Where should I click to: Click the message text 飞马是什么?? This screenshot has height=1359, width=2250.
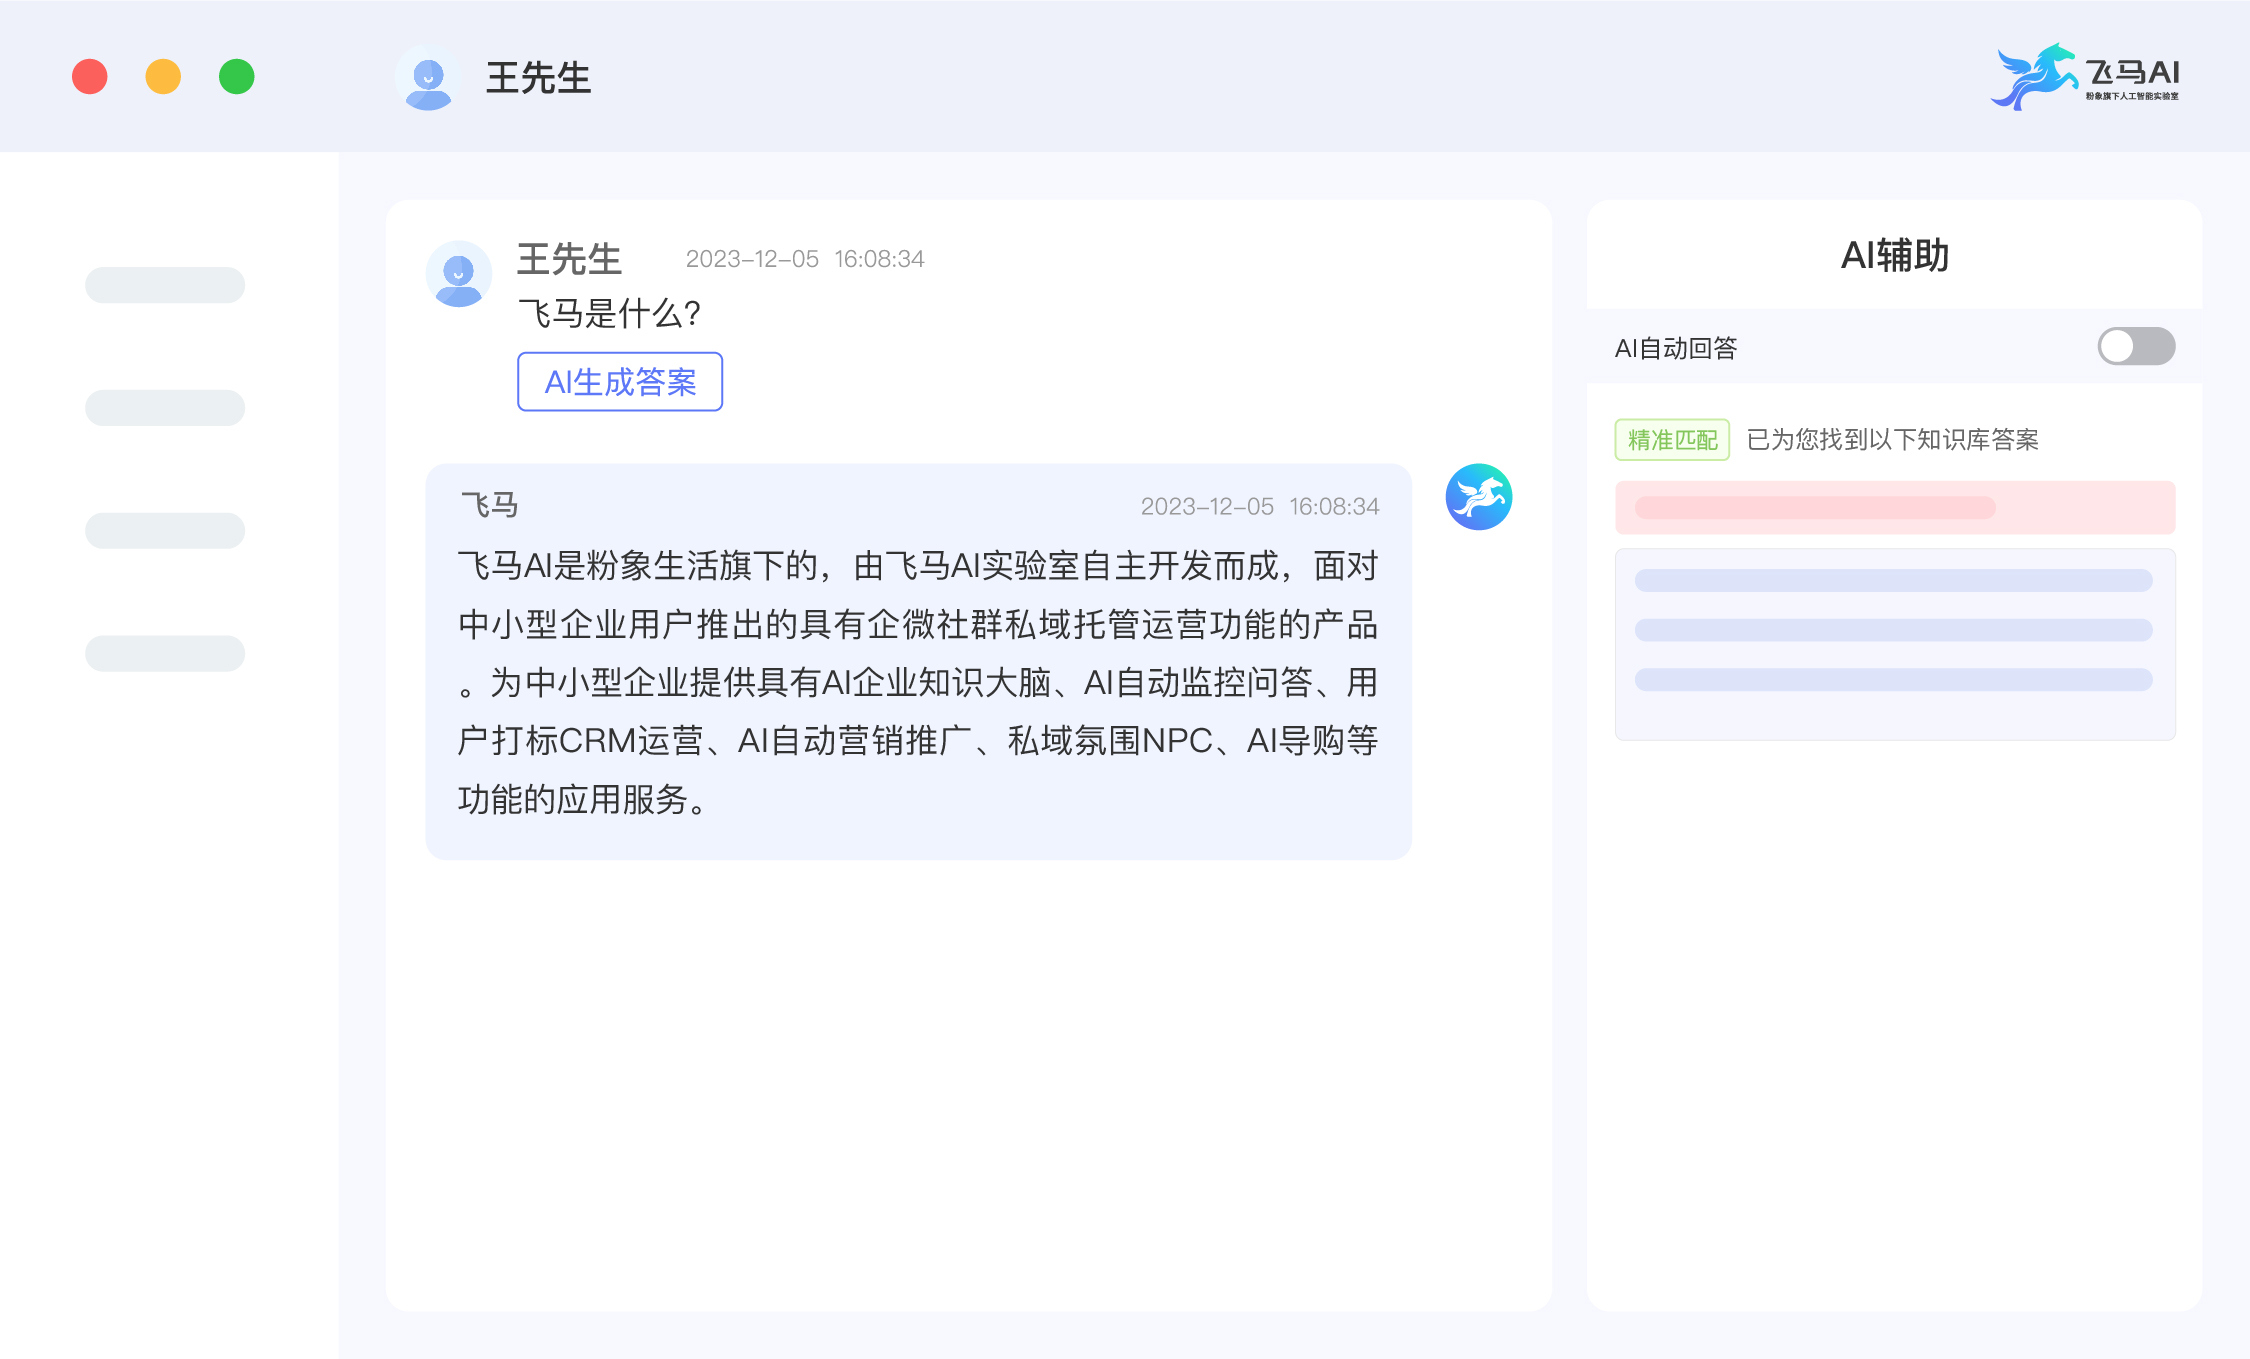point(609,314)
